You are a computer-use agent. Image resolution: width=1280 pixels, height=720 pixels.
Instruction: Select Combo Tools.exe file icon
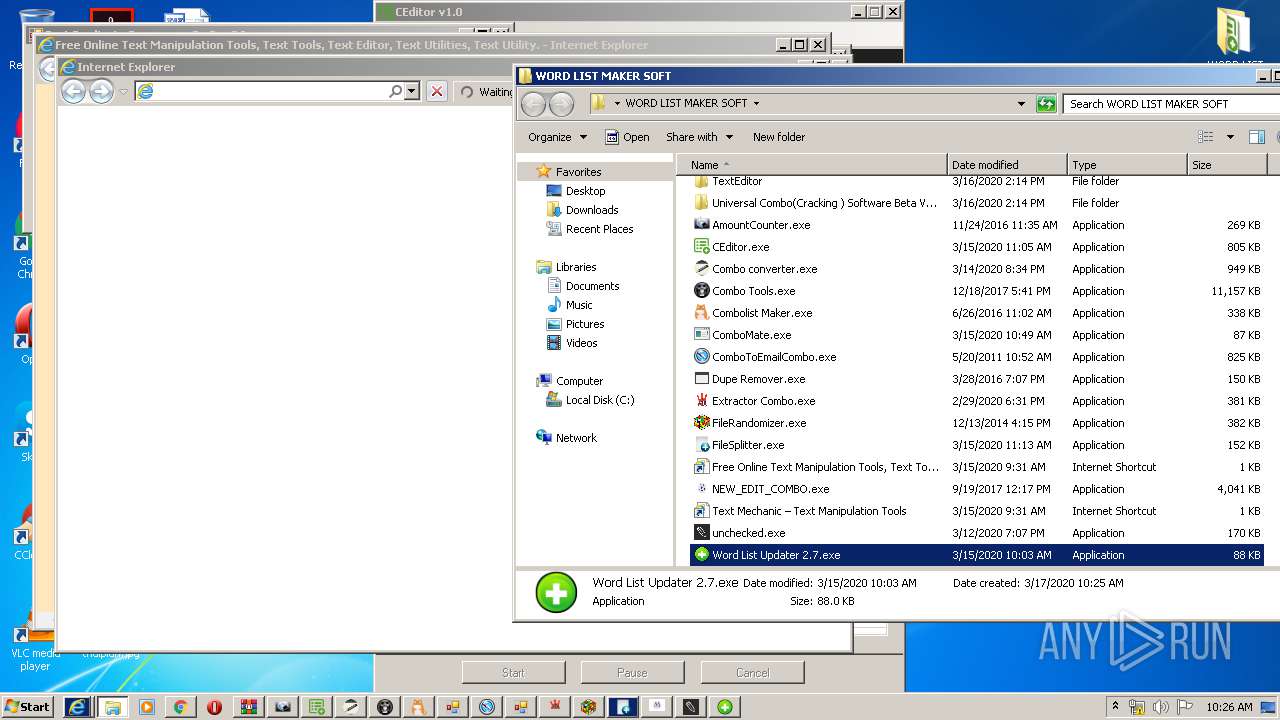(701, 291)
